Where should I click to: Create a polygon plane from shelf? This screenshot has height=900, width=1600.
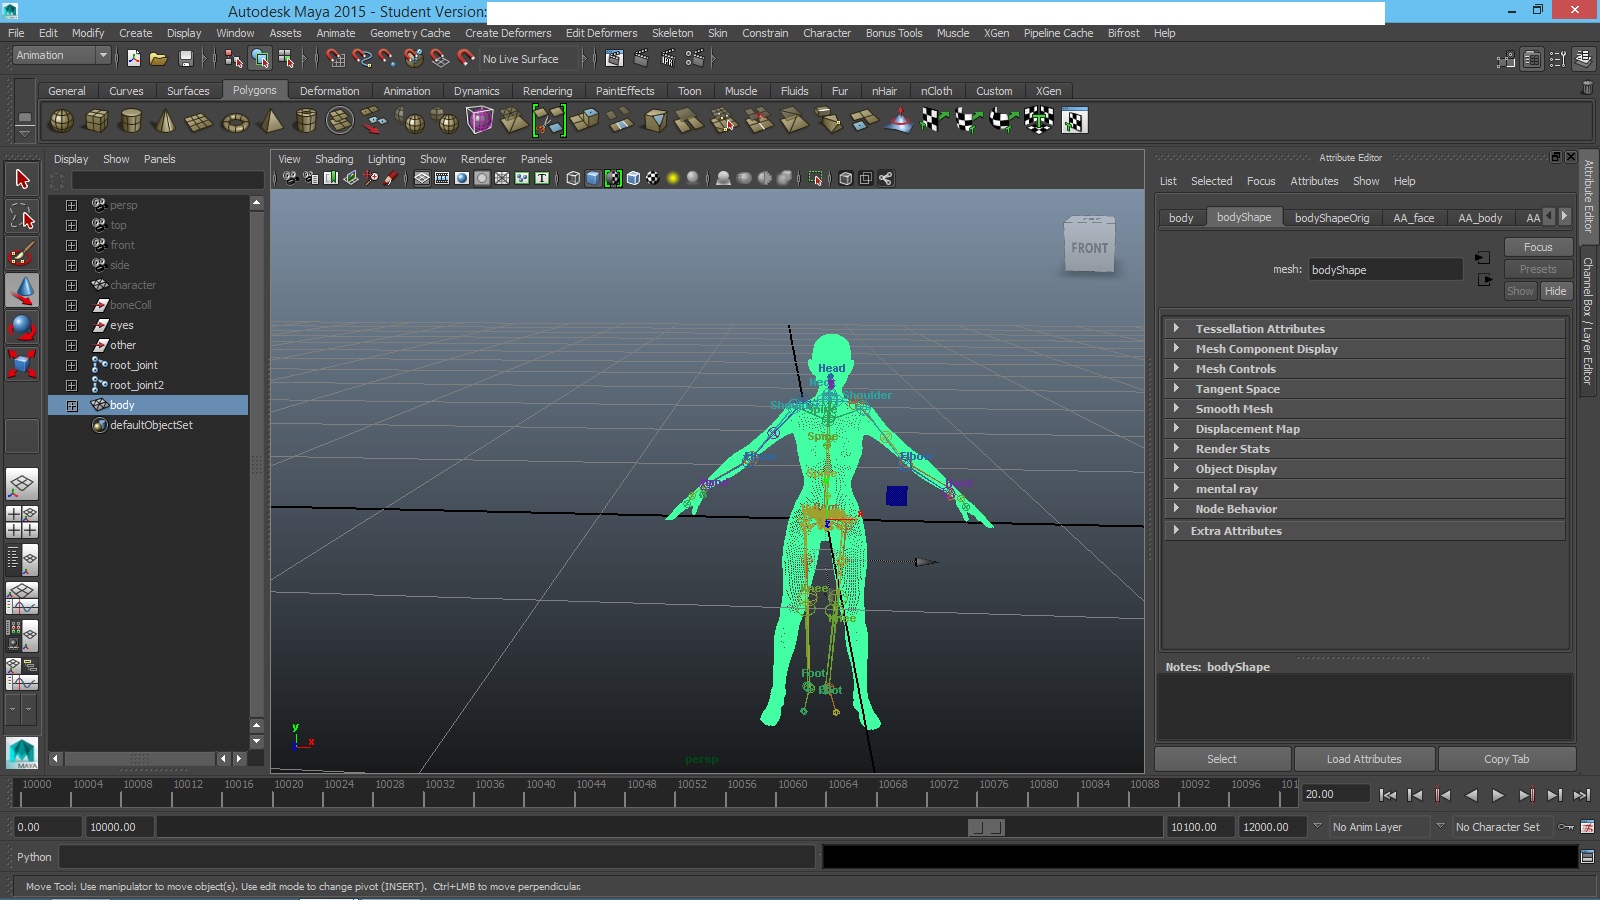tap(199, 121)
